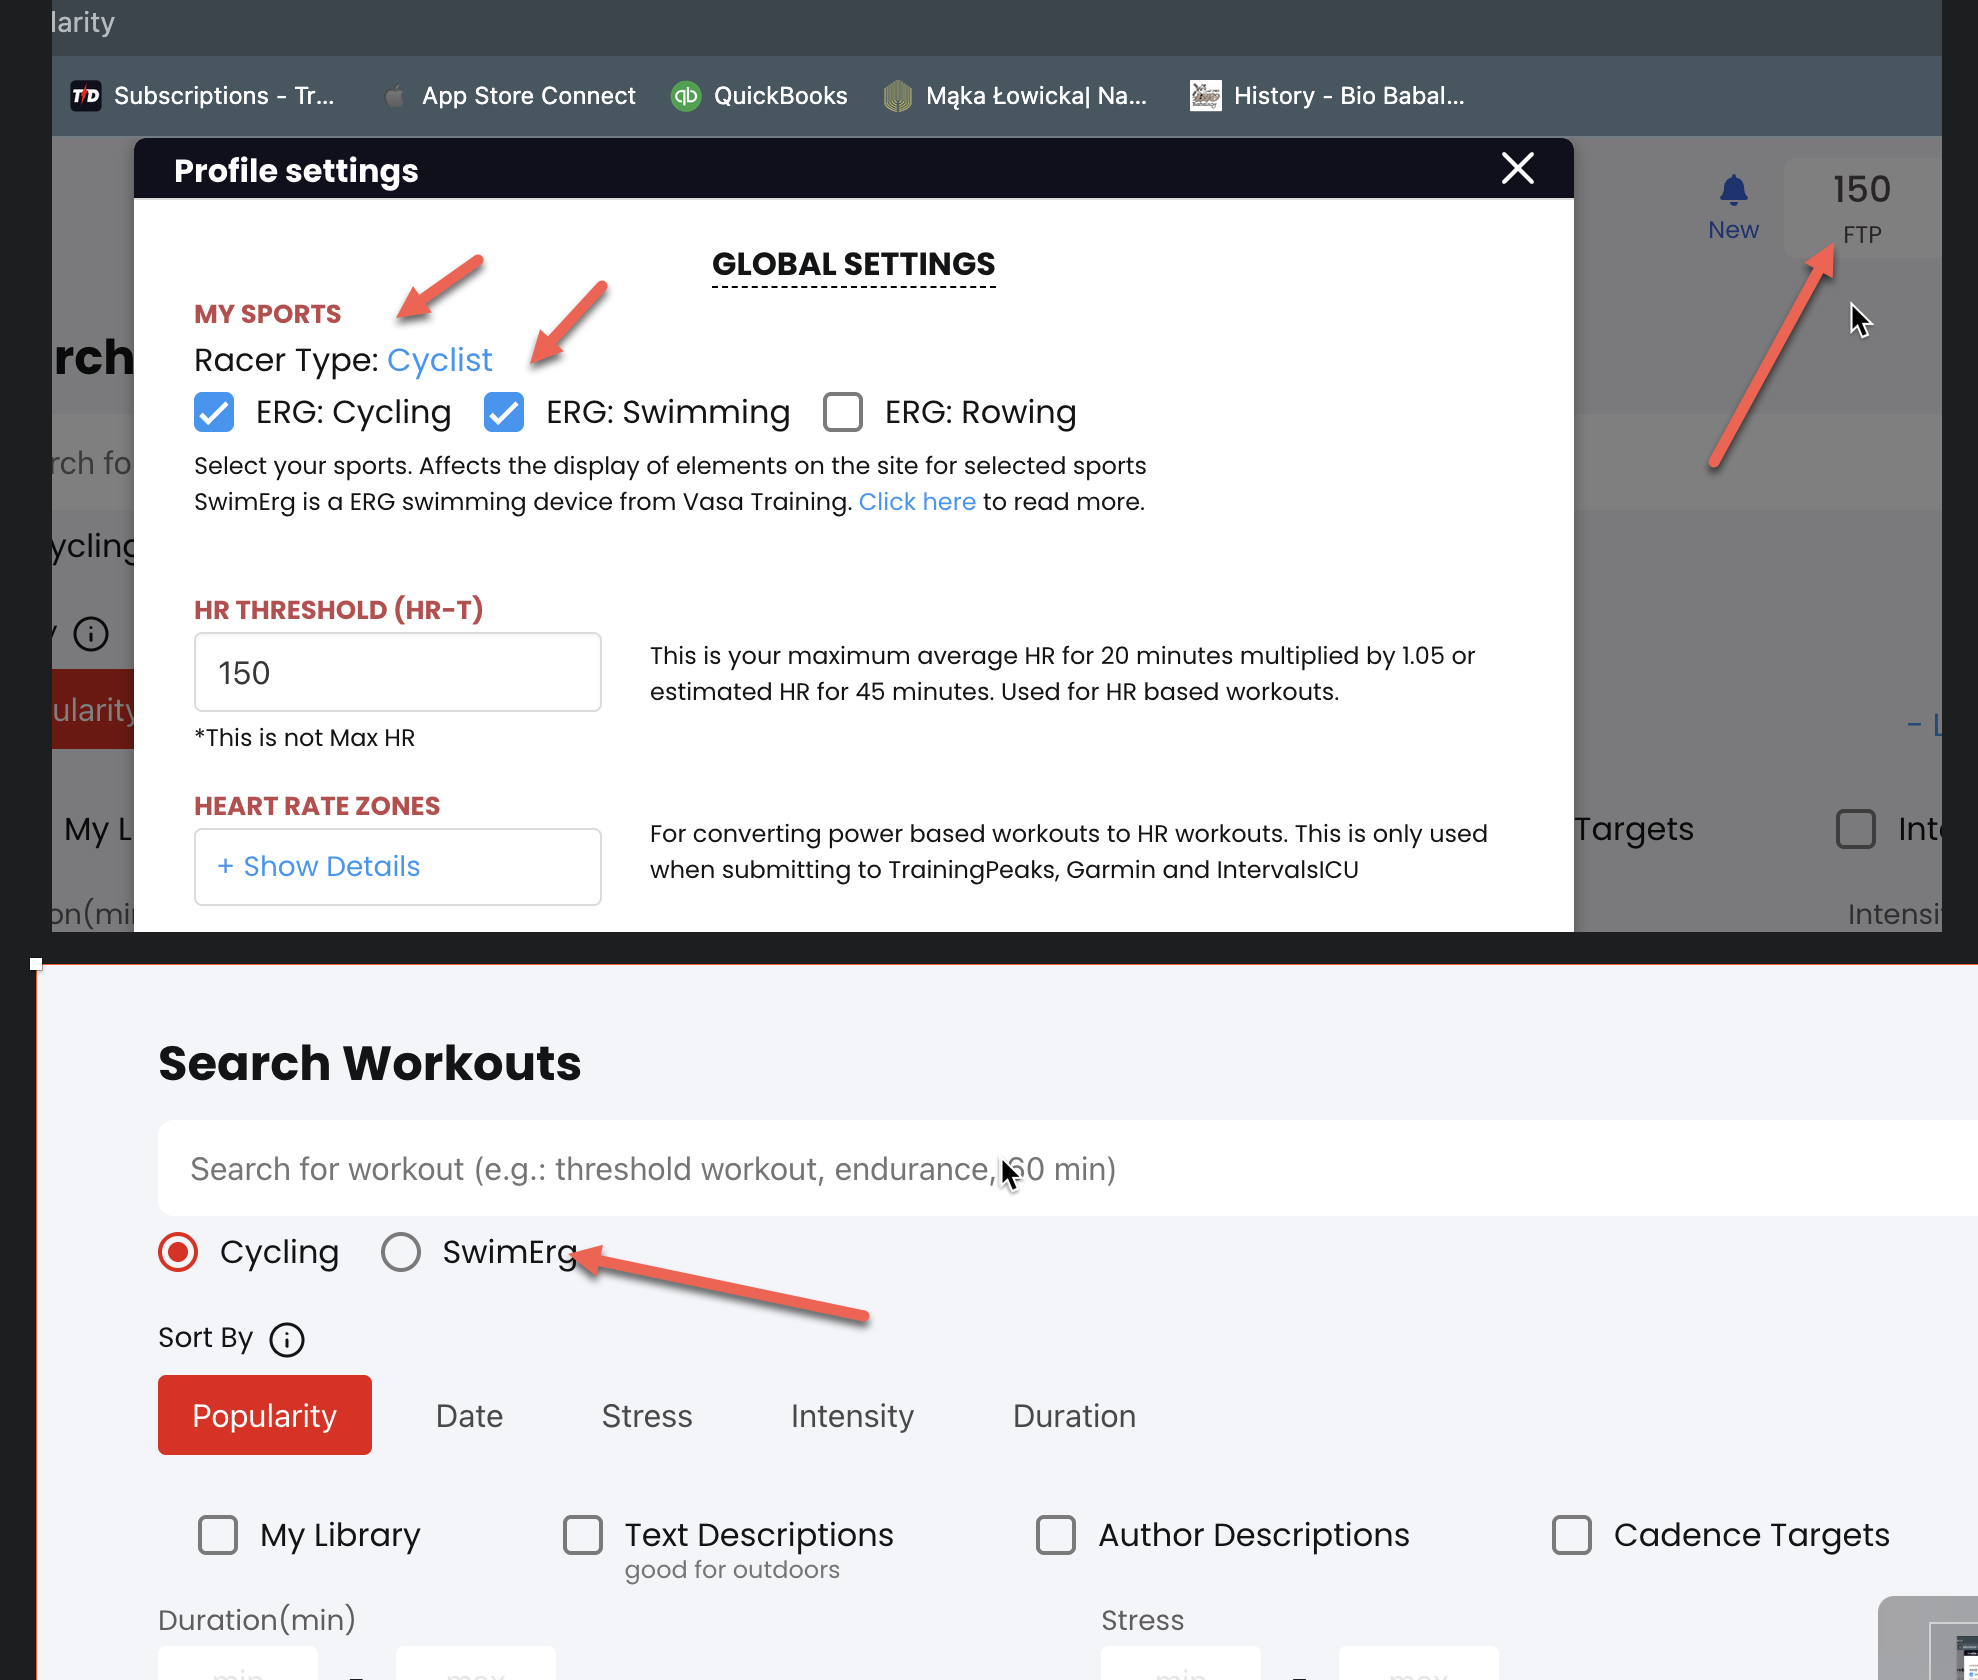This screenshot has height=1680, width=1978.
Task: Open the Racer Type Cyclist selector
Action: point(439,360)
